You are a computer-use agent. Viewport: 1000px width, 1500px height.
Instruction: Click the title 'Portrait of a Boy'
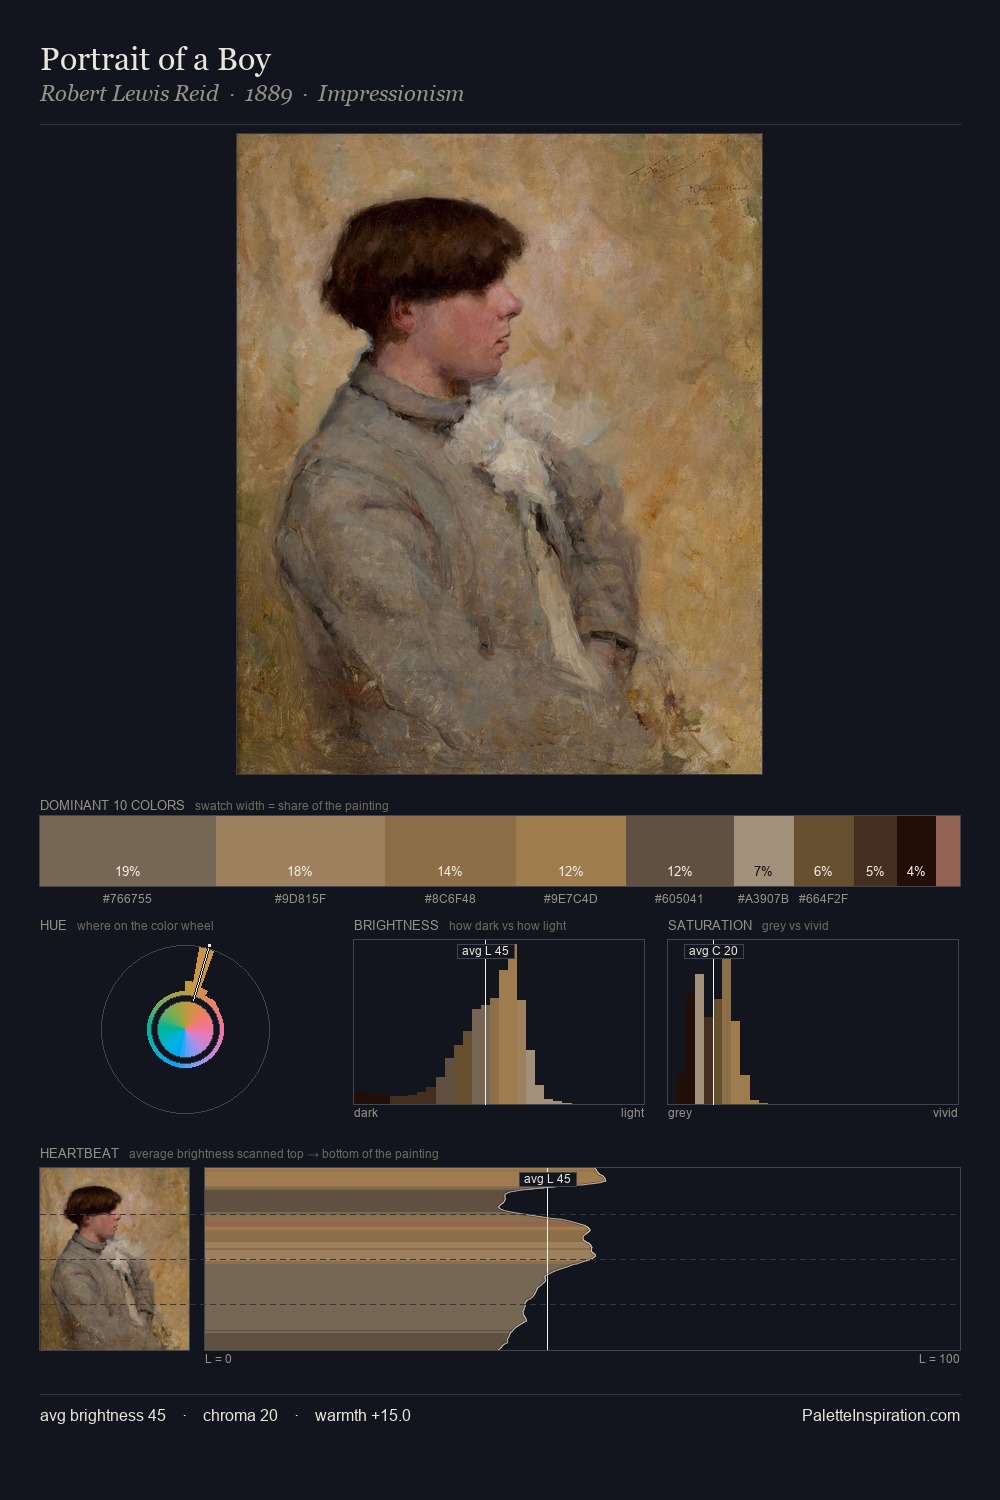155,60
